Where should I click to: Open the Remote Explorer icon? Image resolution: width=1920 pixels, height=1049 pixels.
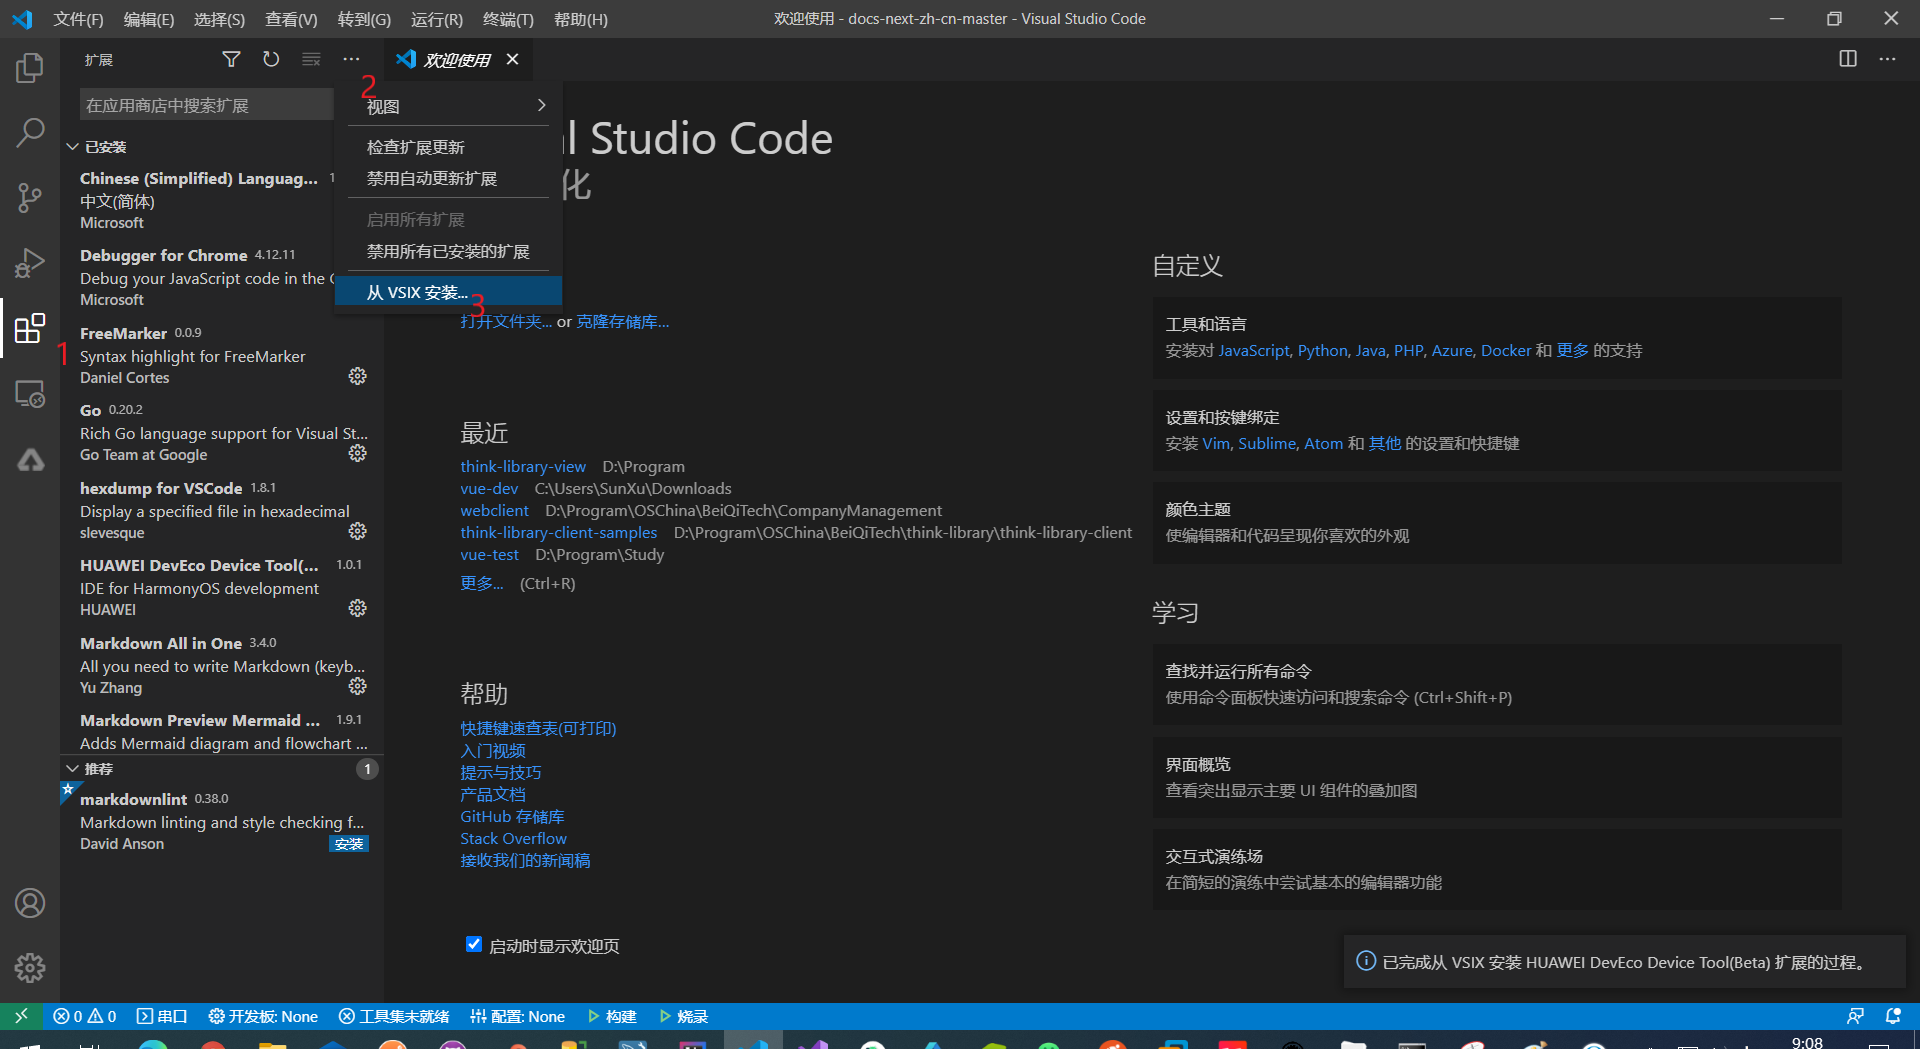pos(30,394)
